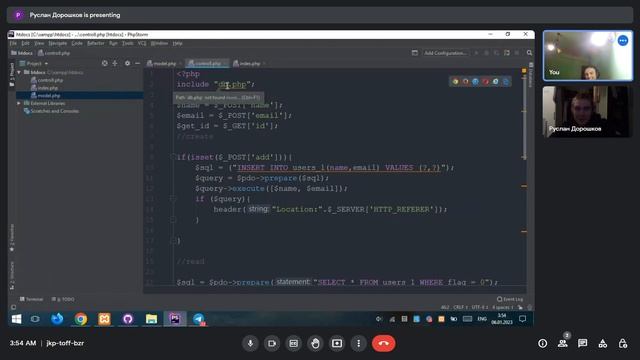Expand External Libraries node
The height and width of the screenshot is (360, 640).
(19, 103)
